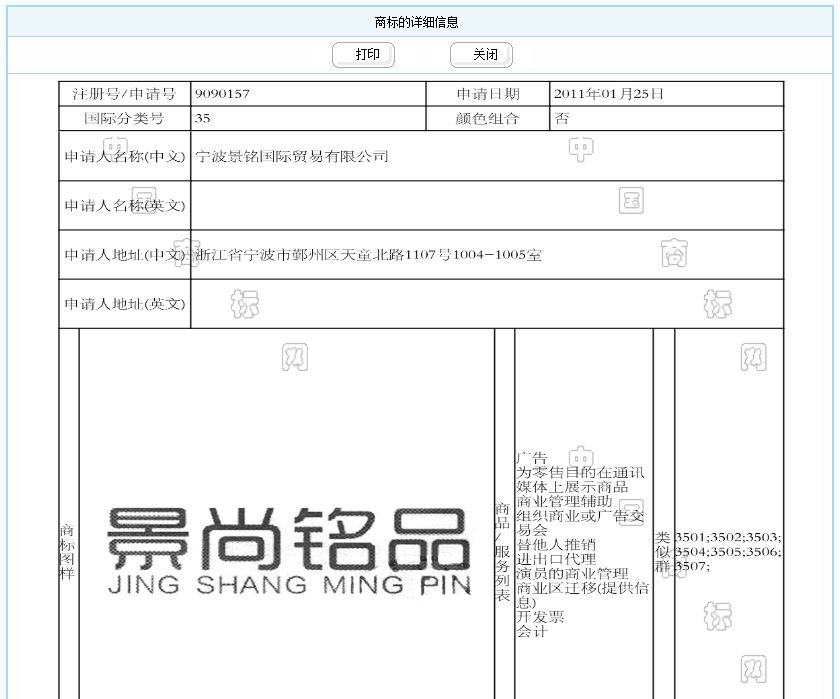Click the 申请人地址(中文) label
Screen dimensions: 840x699
coord(124,255)
